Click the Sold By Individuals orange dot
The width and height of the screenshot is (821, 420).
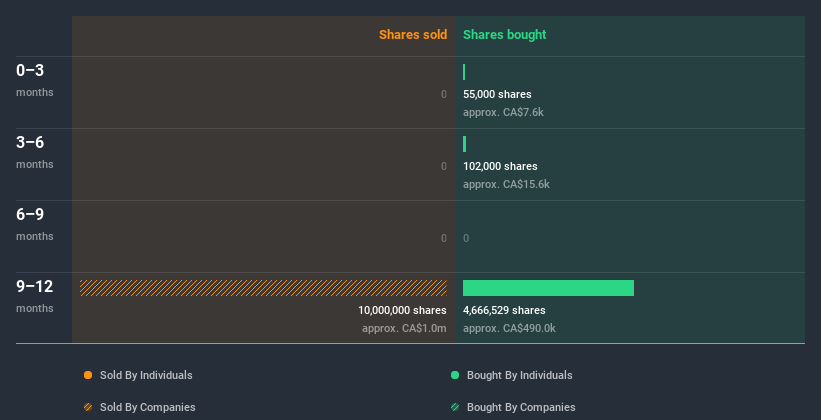(x=88, y=375)
